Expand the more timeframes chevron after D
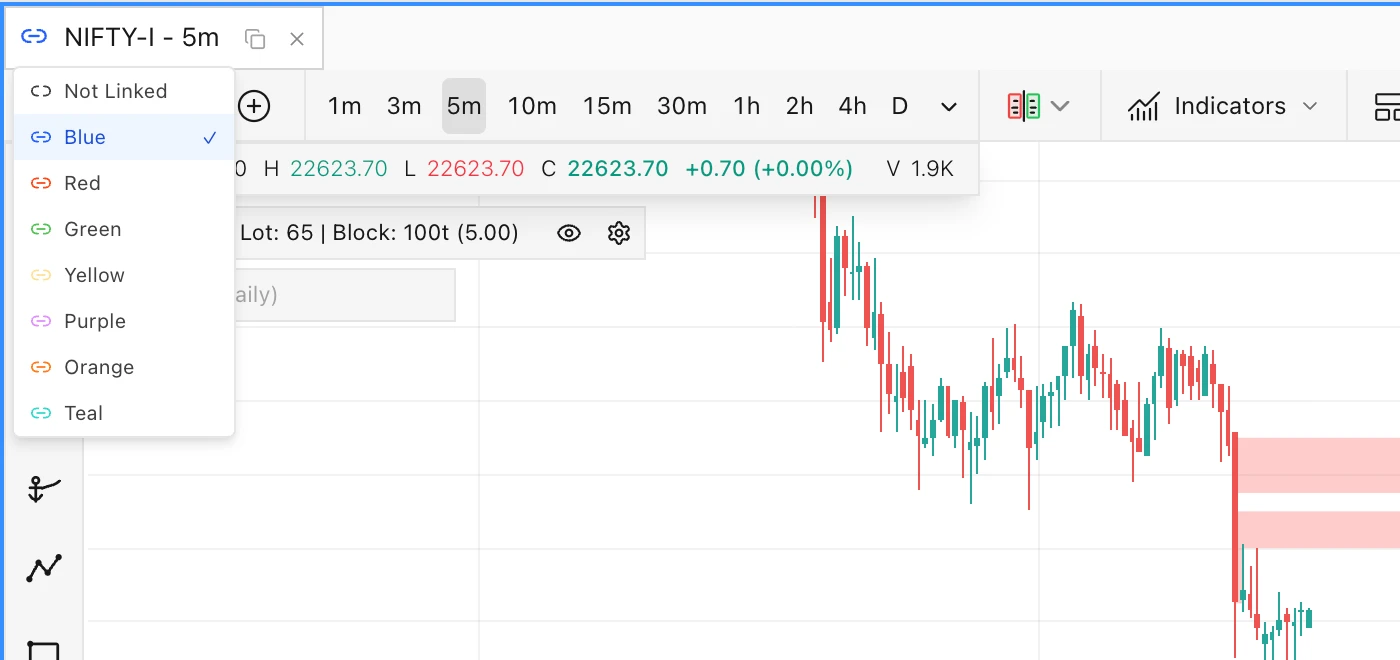Screen dimensions: 1400x660 949,106
